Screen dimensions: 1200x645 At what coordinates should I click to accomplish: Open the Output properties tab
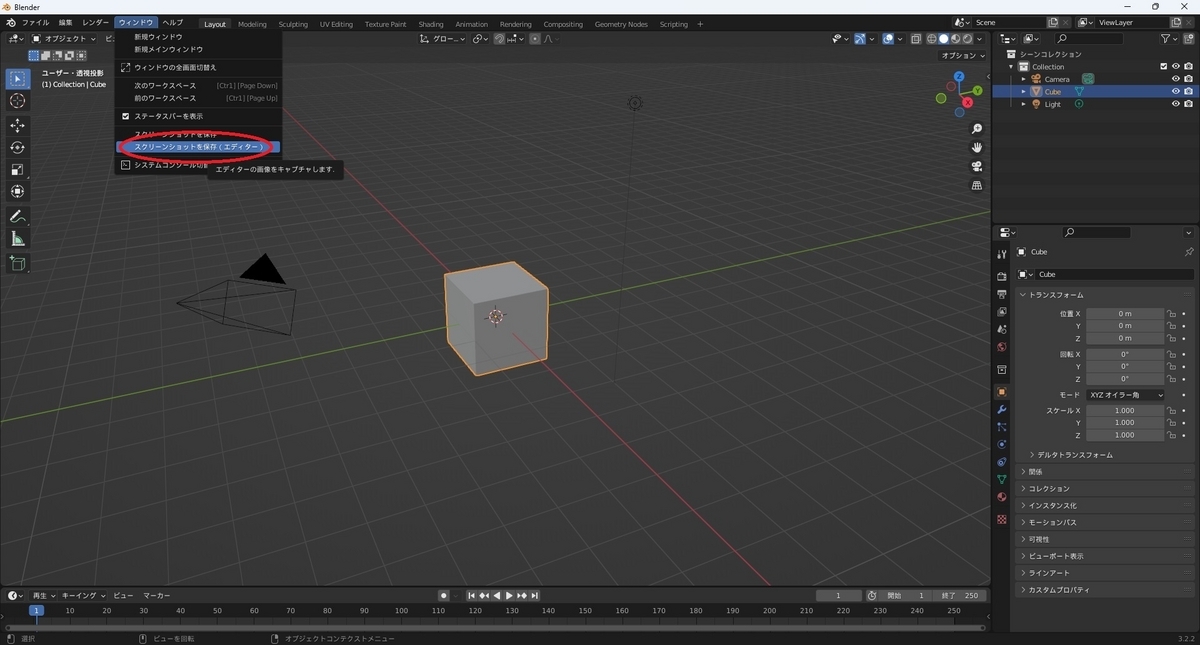1002,294
